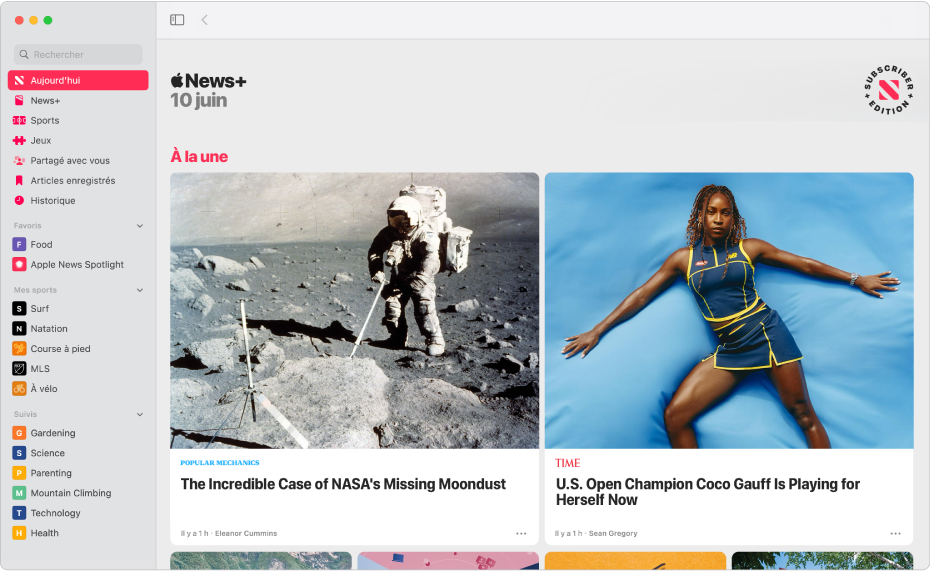Open the Sports section label

point(45,121)
